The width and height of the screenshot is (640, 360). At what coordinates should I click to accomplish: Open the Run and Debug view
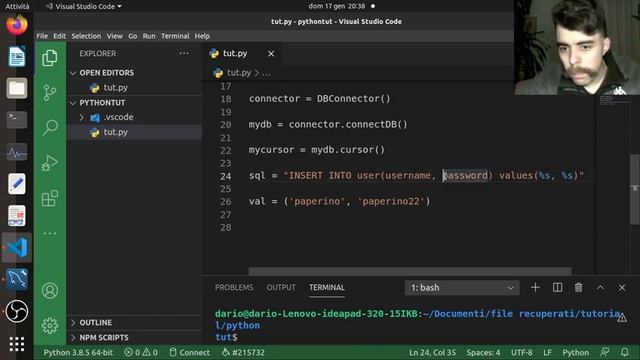(50, 163)
